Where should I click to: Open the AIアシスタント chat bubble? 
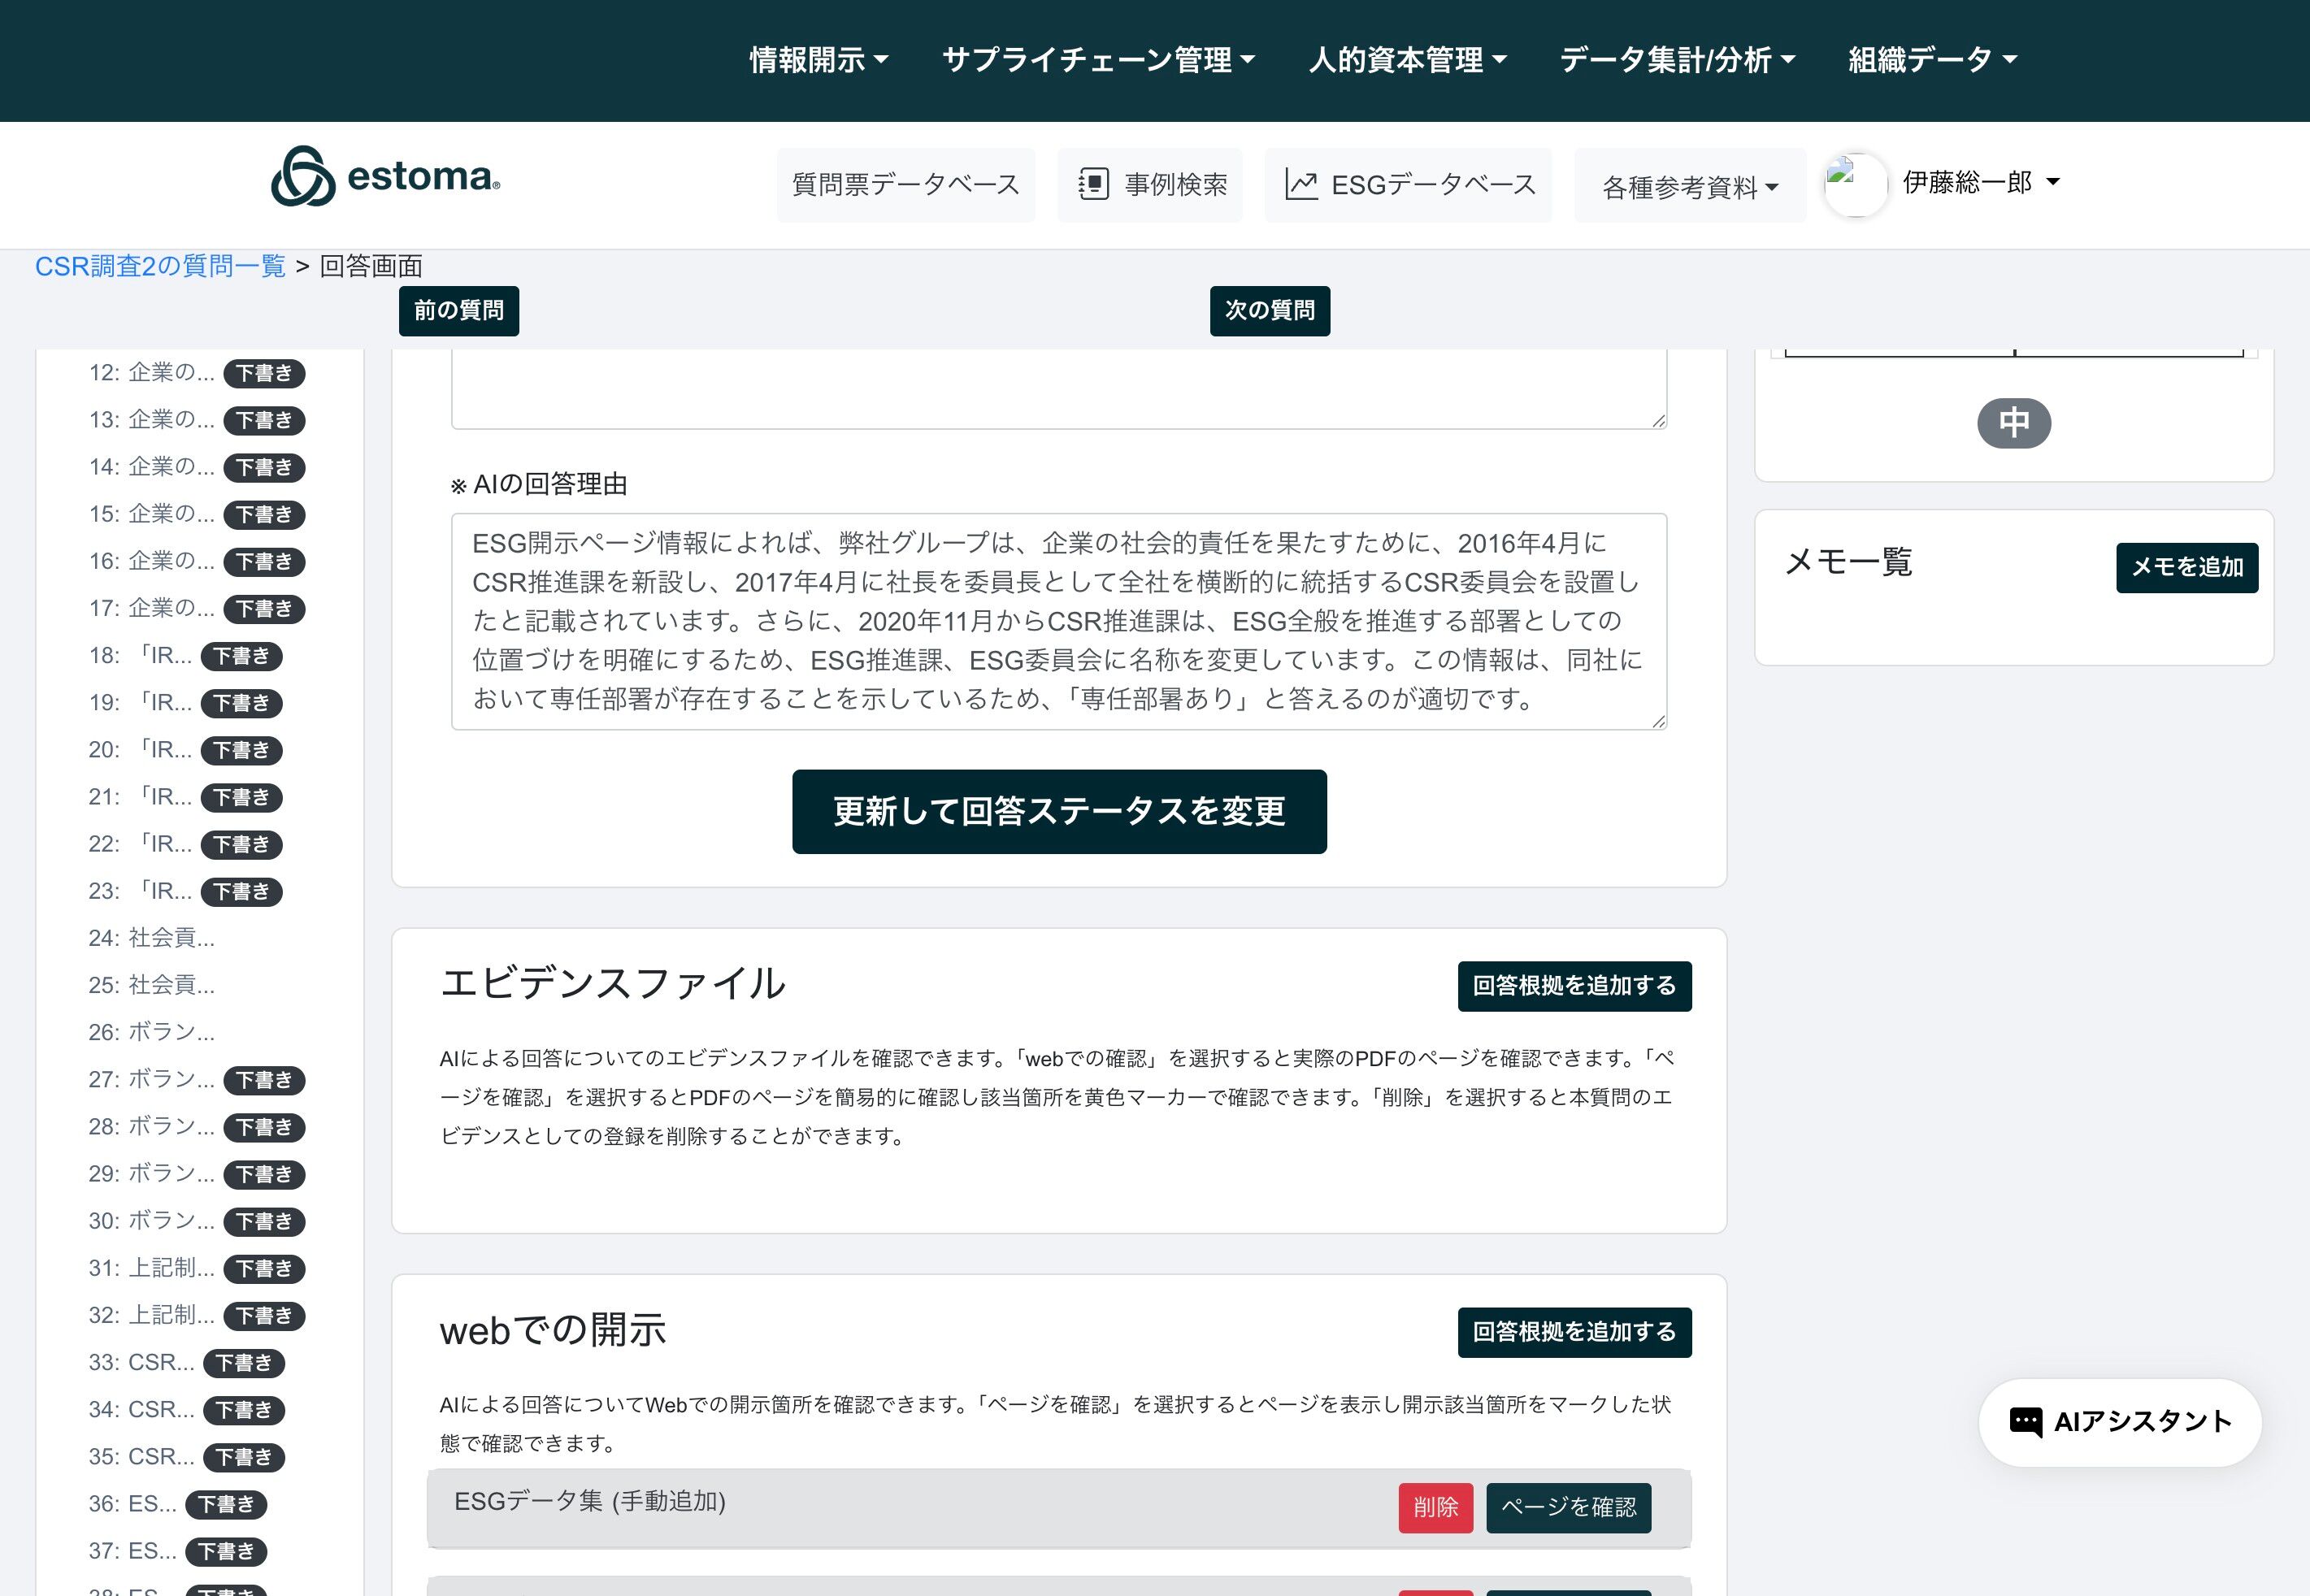tap(2119, 1422)
